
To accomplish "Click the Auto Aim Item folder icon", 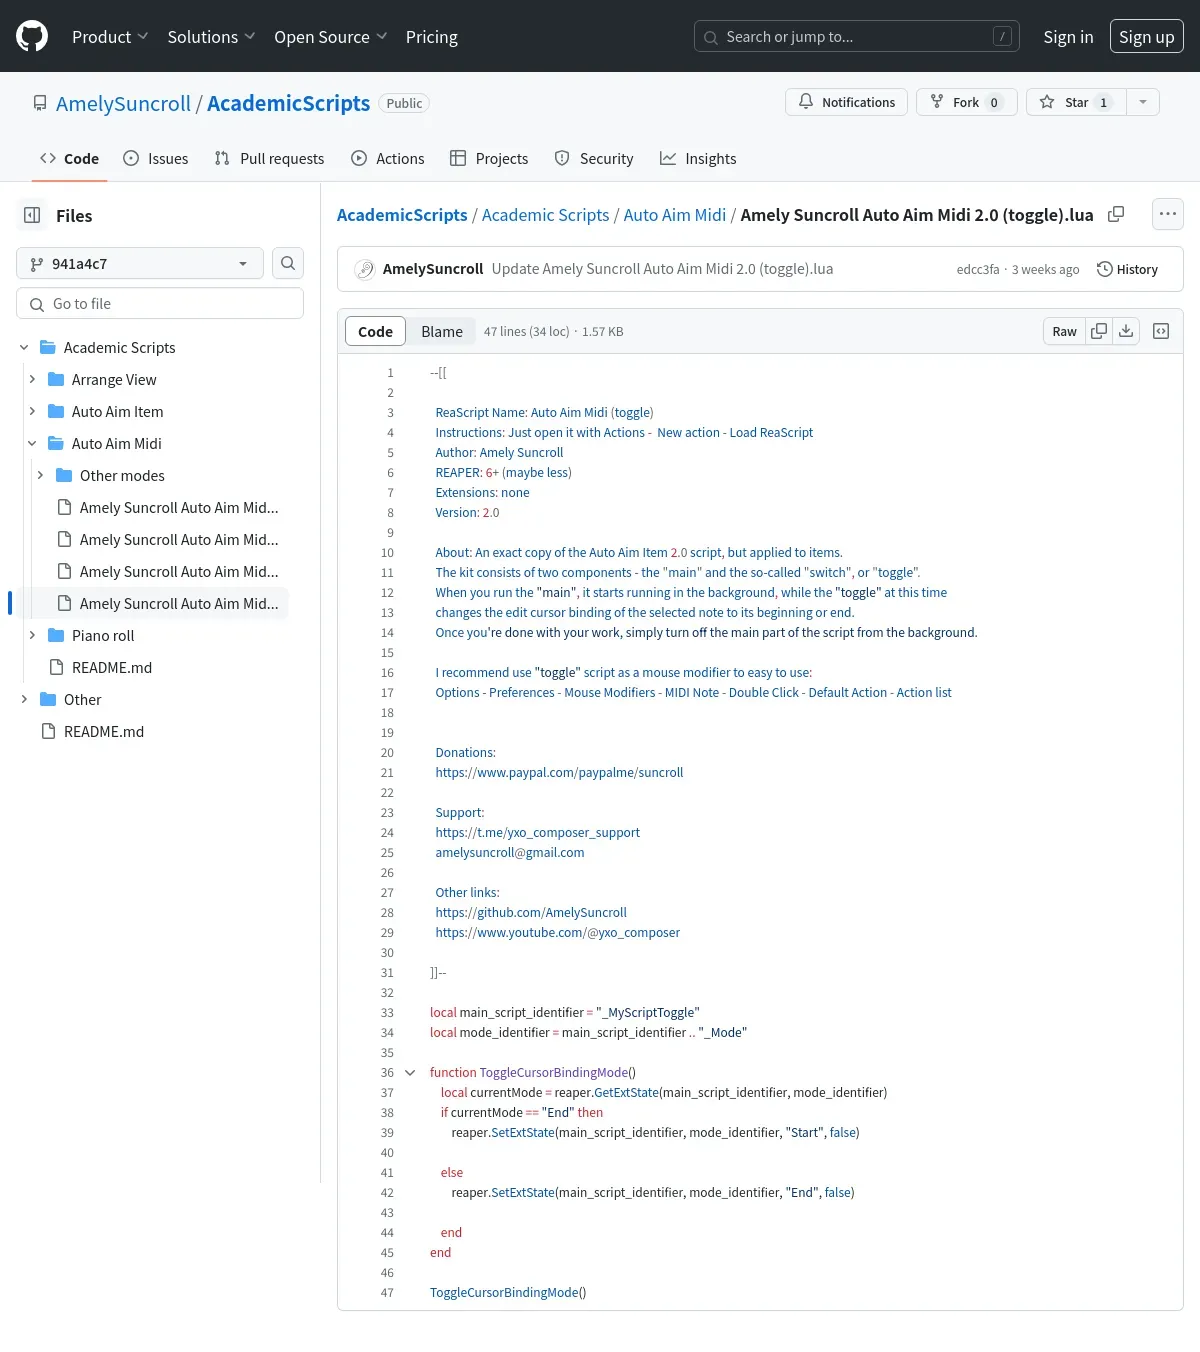I will pos(56,411).
